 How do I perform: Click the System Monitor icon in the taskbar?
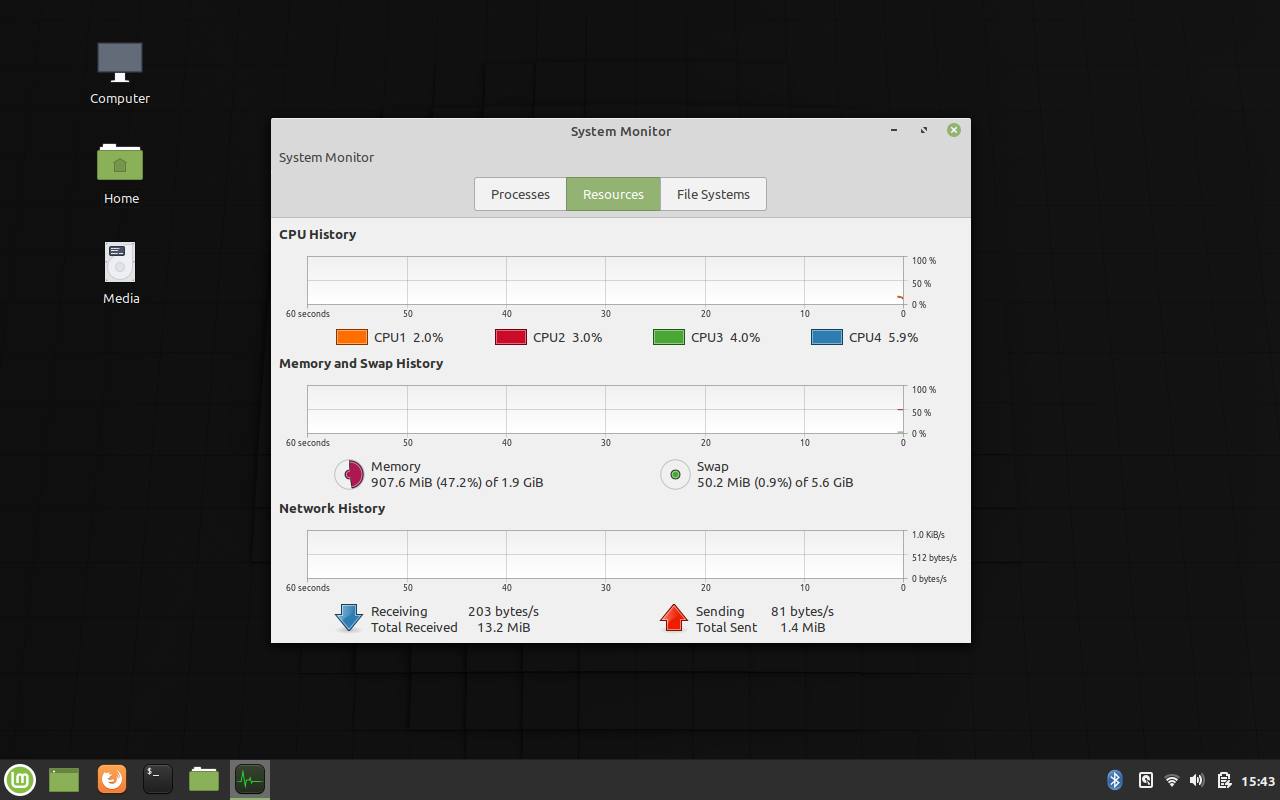[x=249, y=779]
